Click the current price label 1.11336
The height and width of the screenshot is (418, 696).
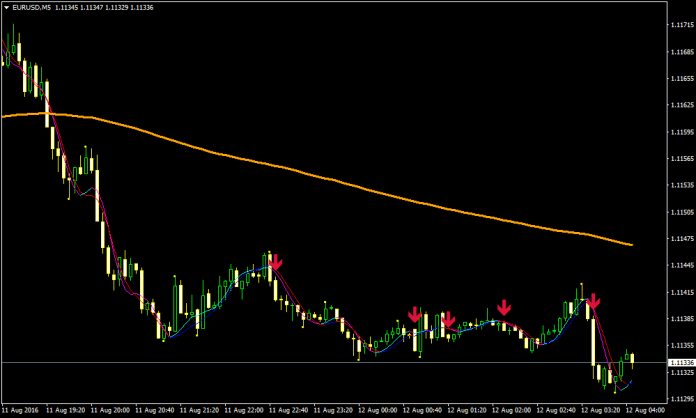pos(679,362)
